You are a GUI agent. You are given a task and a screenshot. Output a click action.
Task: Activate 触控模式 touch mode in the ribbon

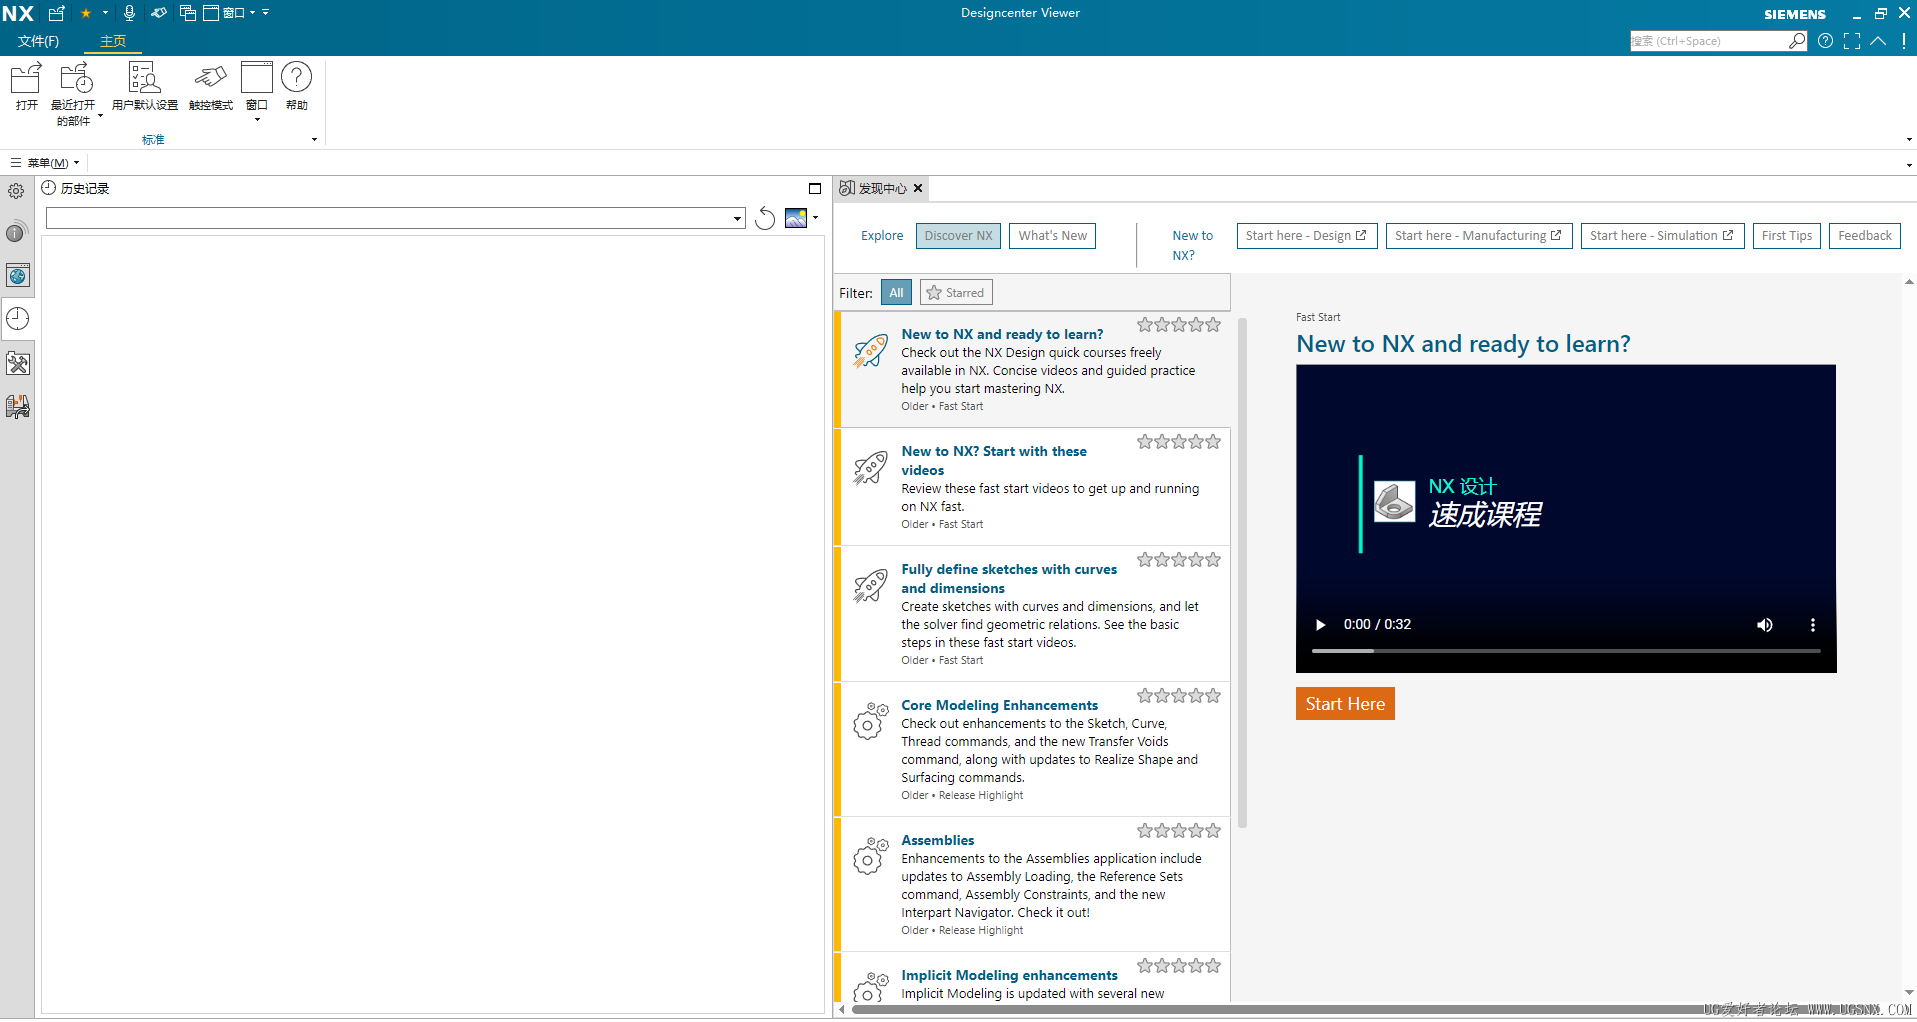210,87
